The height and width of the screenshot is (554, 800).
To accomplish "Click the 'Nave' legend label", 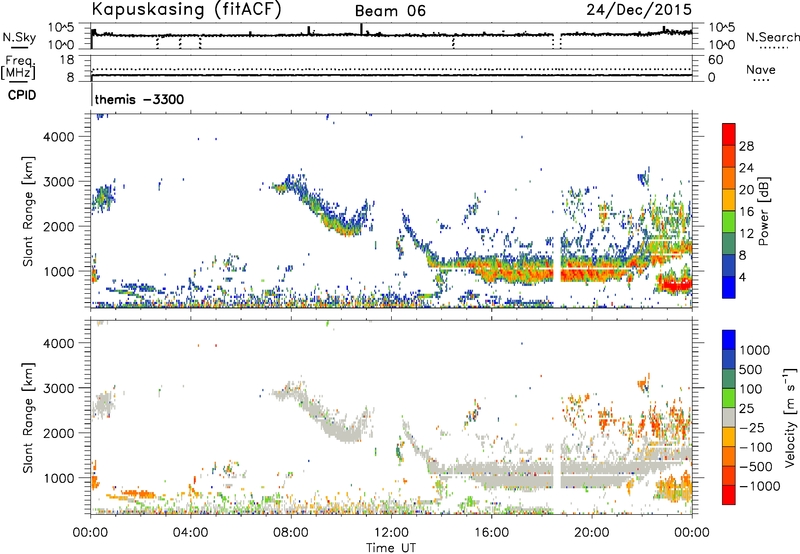I will [761, 70].
